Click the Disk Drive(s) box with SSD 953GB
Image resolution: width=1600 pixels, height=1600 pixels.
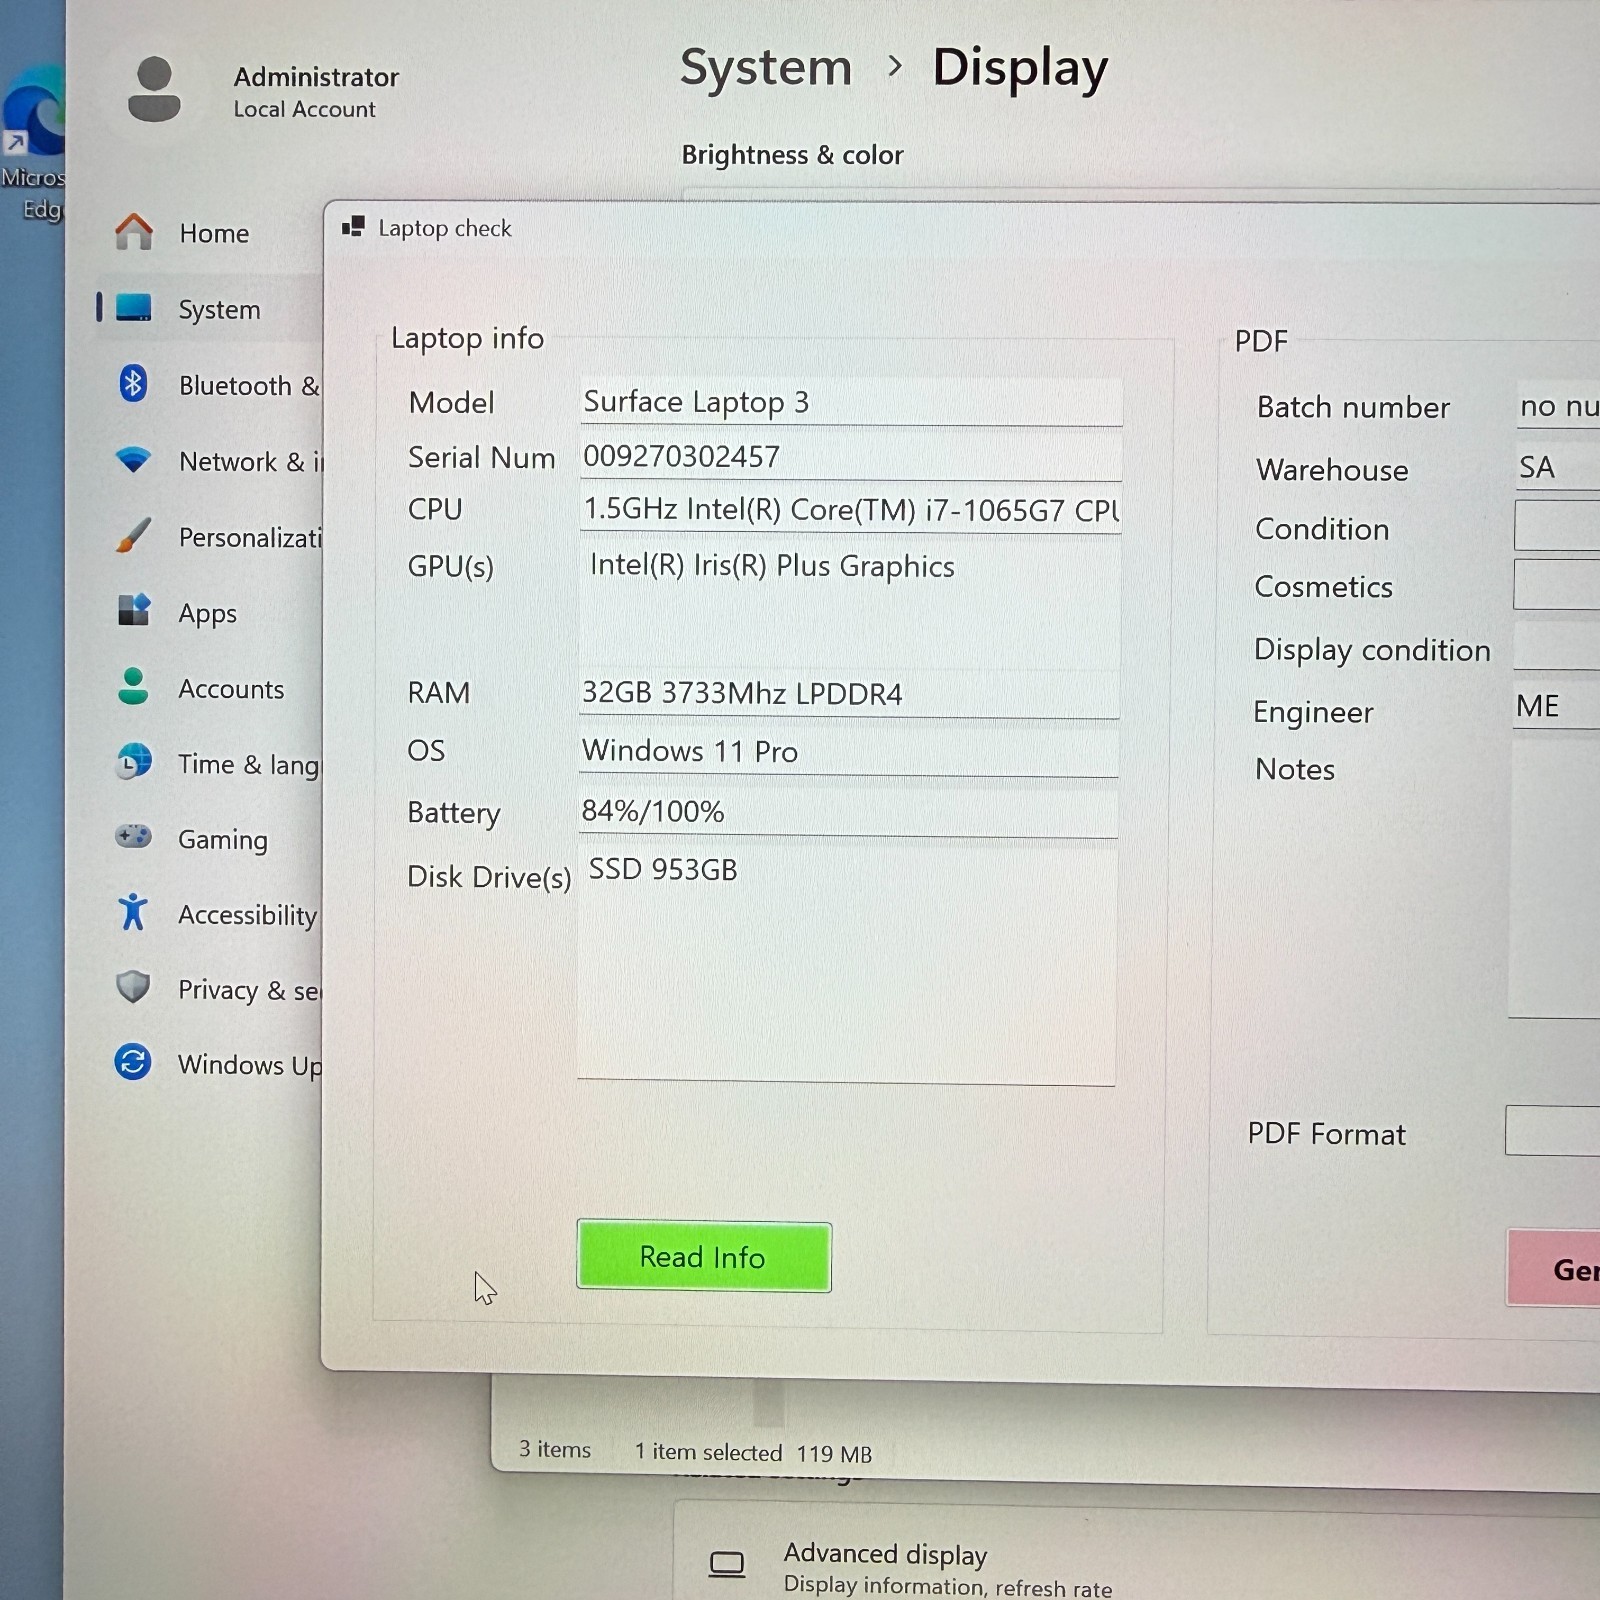847,966
